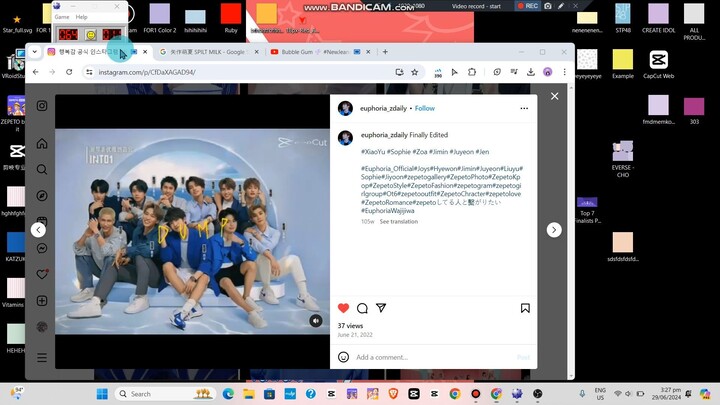This screenshot has width=720, height=405.
Task: Click the comment bubble icon on post
Action: 362,308
